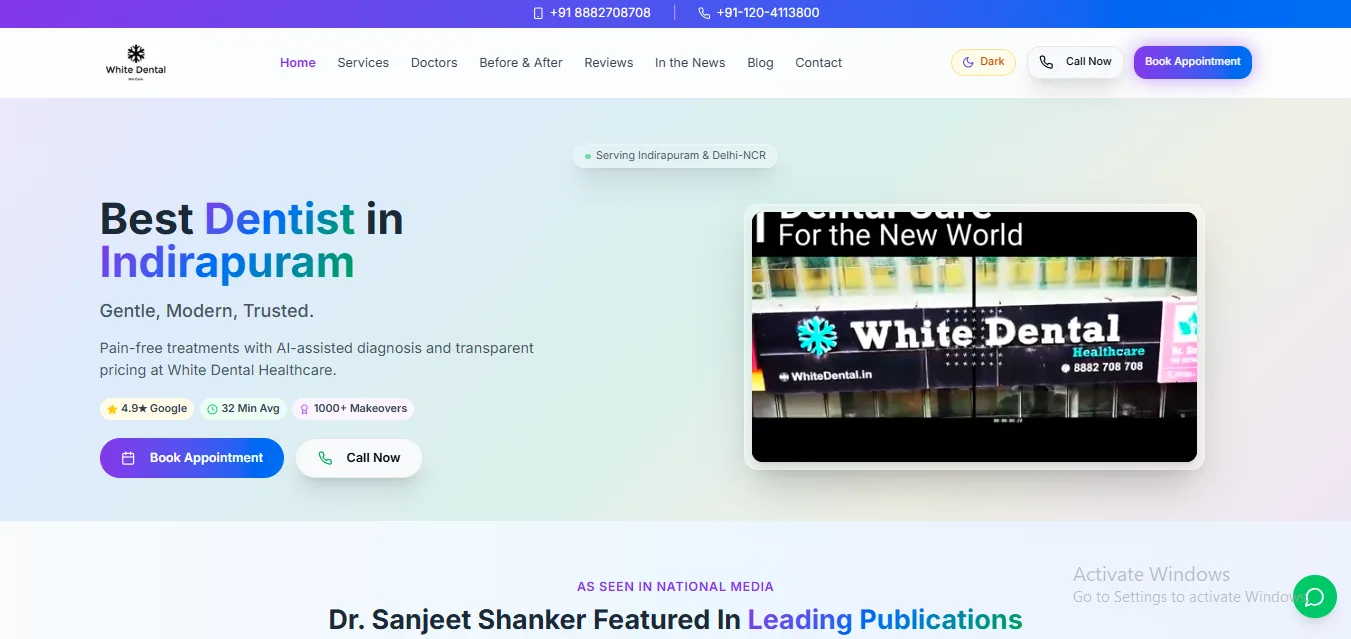The image size is (1351, 639).
Task: Click hero Call Now button
Action: click(x=359, y=458)
